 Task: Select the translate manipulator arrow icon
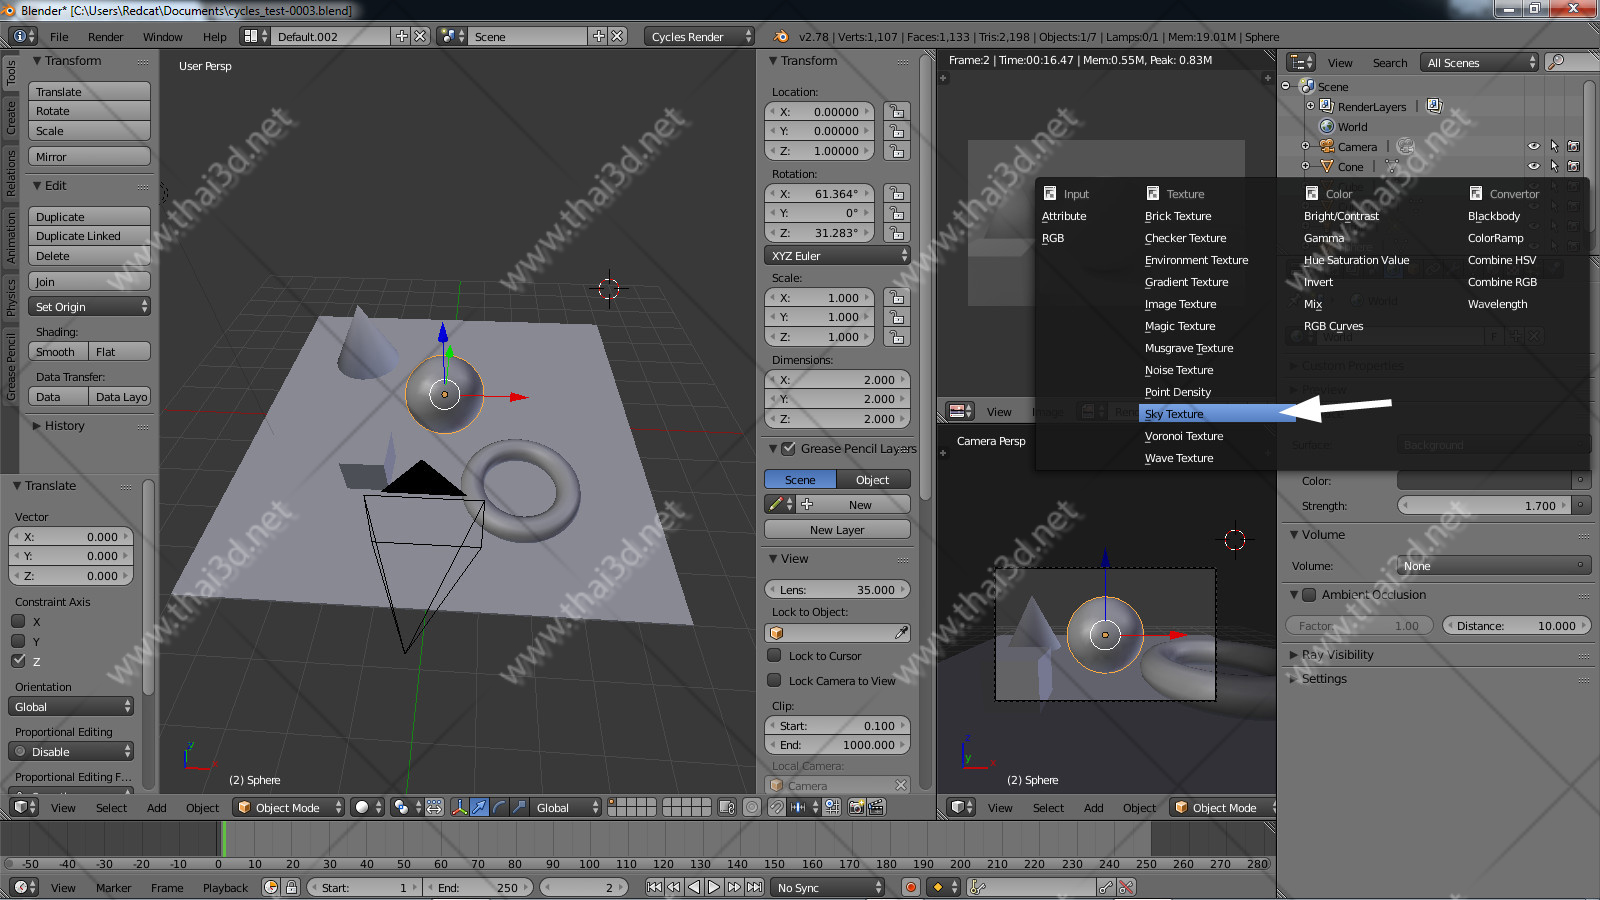479,808
